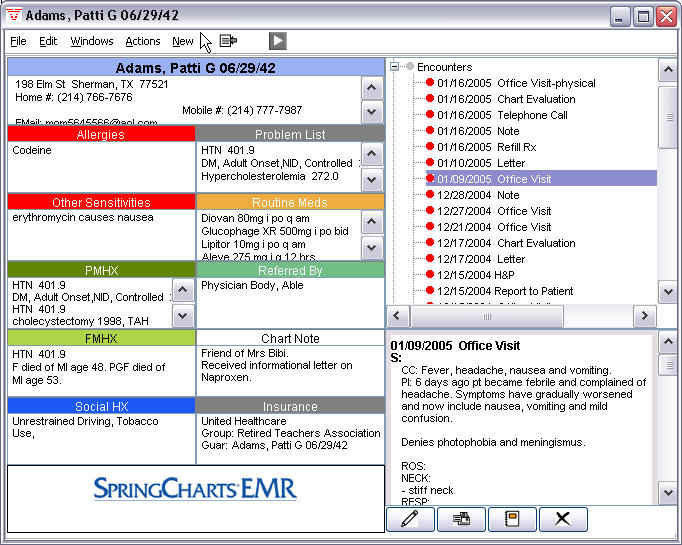
Task: Open the File menu
Action: (18, 41)
